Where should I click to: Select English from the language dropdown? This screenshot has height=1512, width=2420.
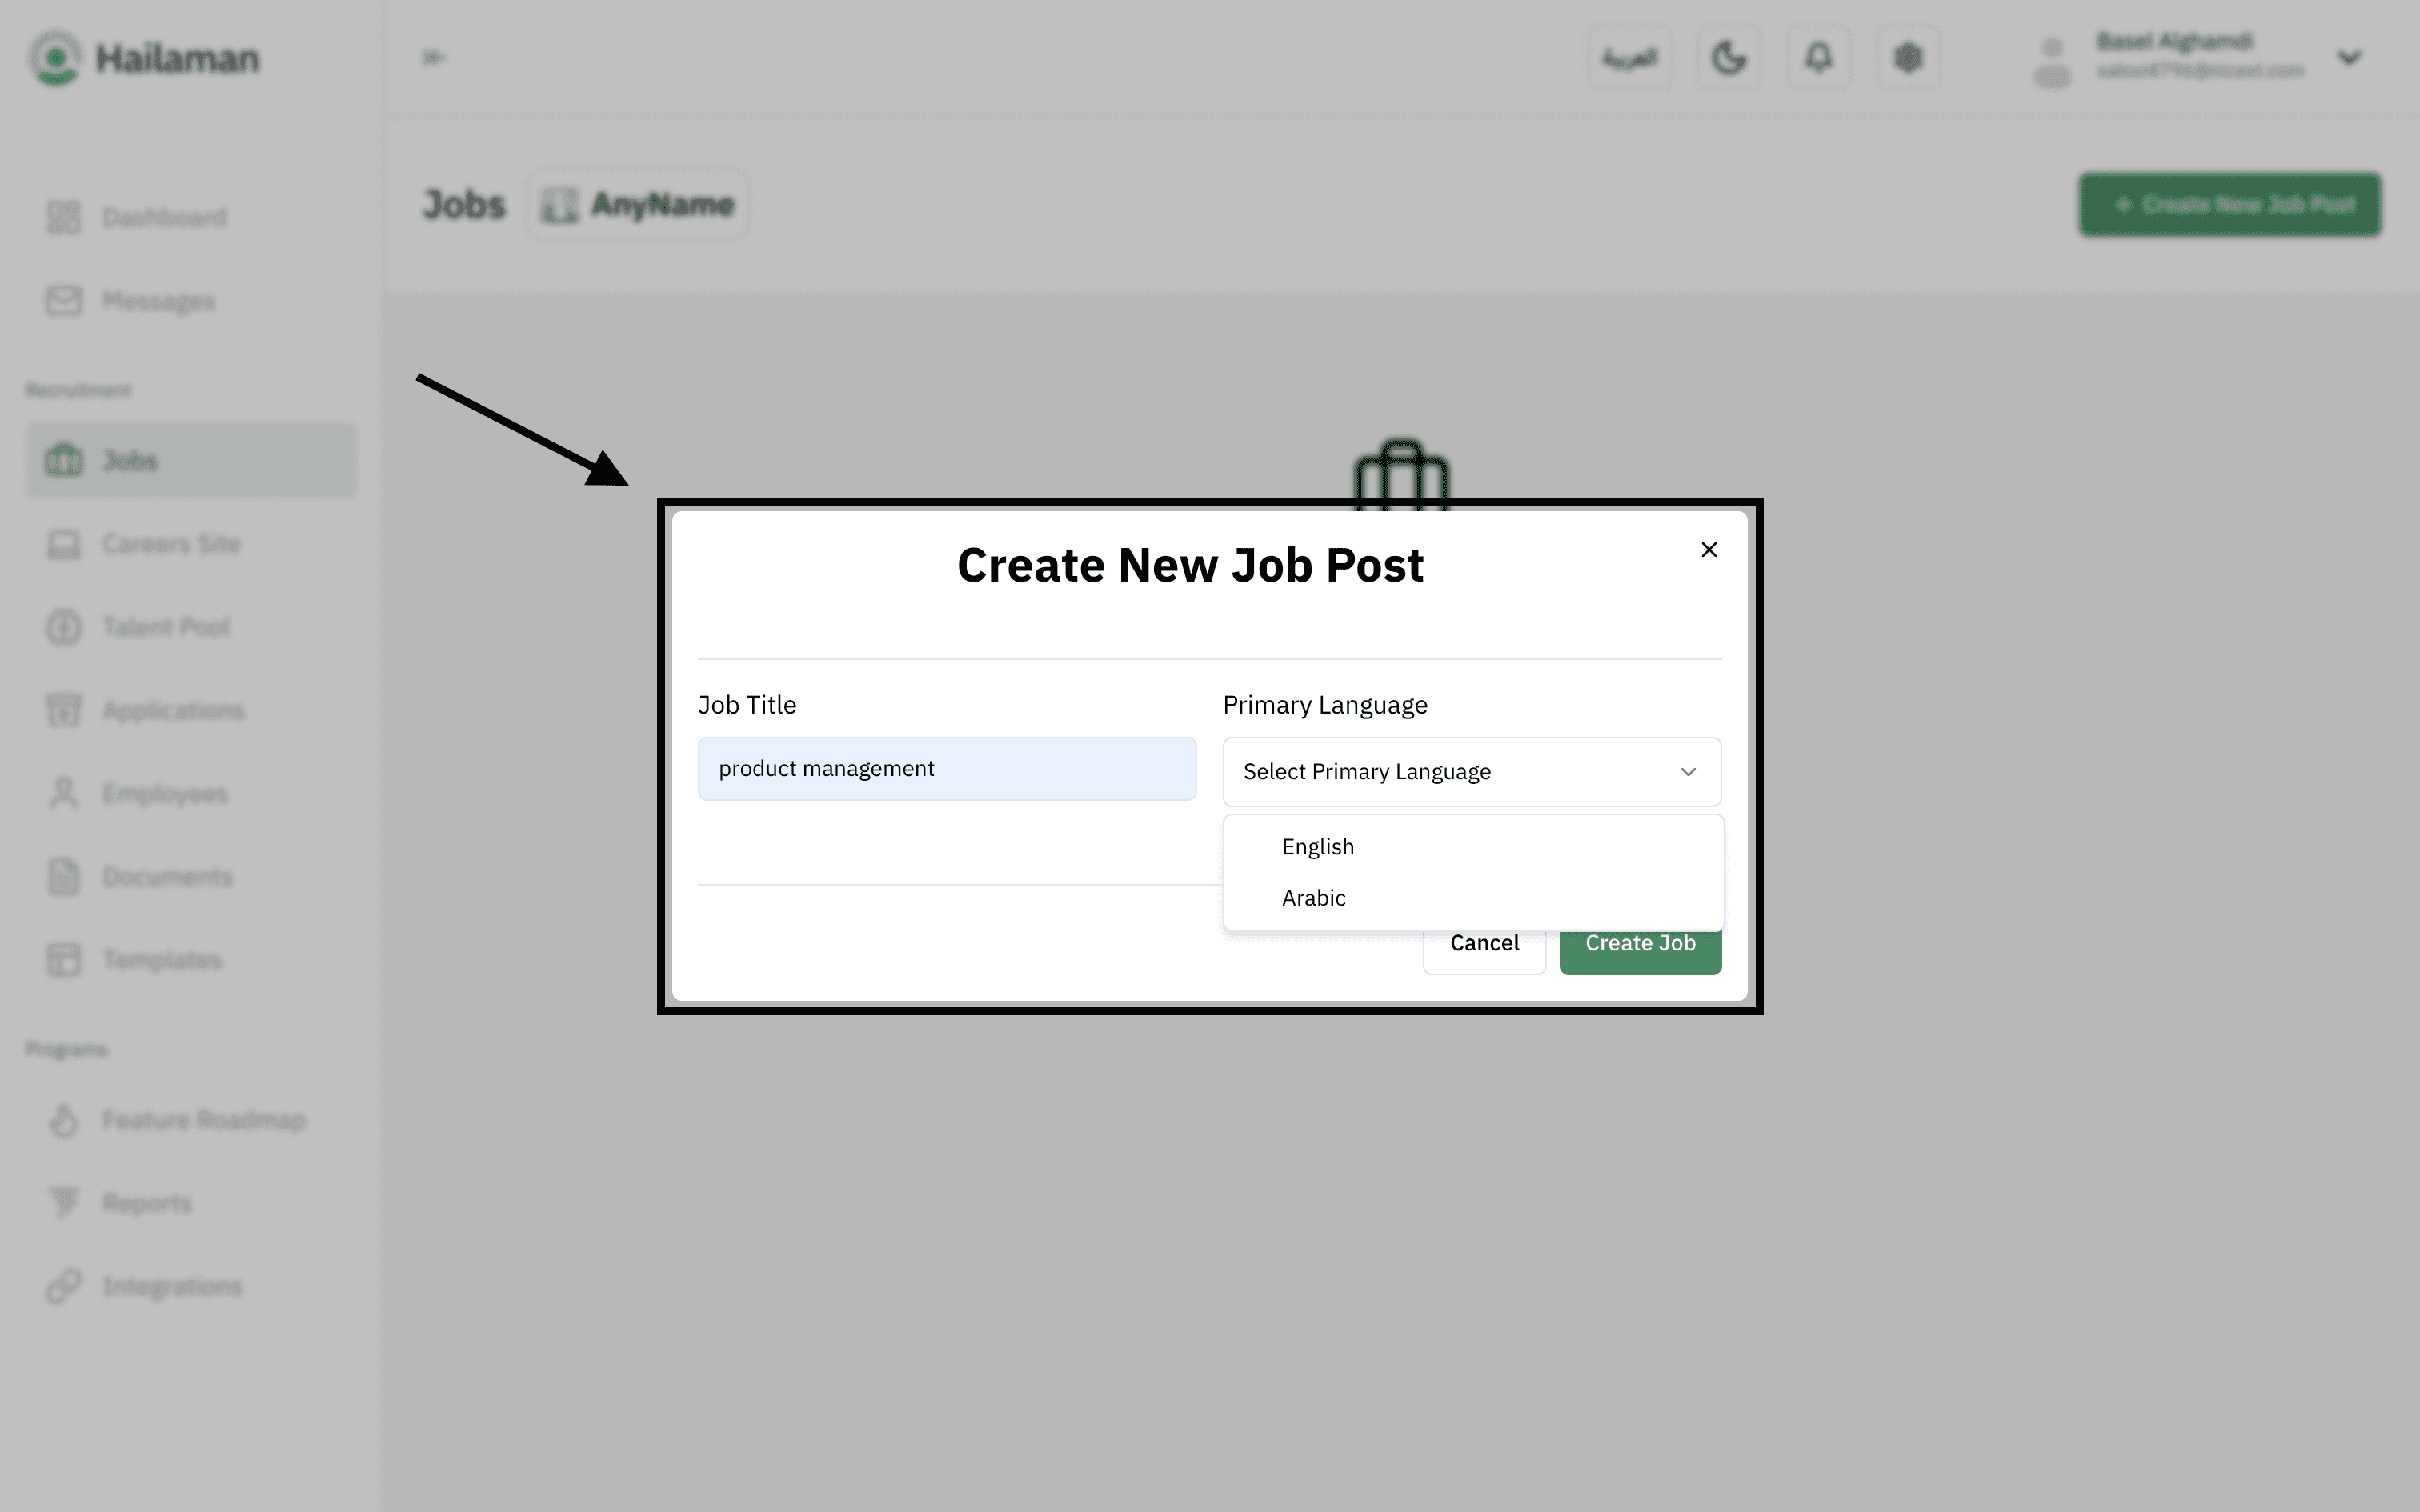tap(1318, 847)
